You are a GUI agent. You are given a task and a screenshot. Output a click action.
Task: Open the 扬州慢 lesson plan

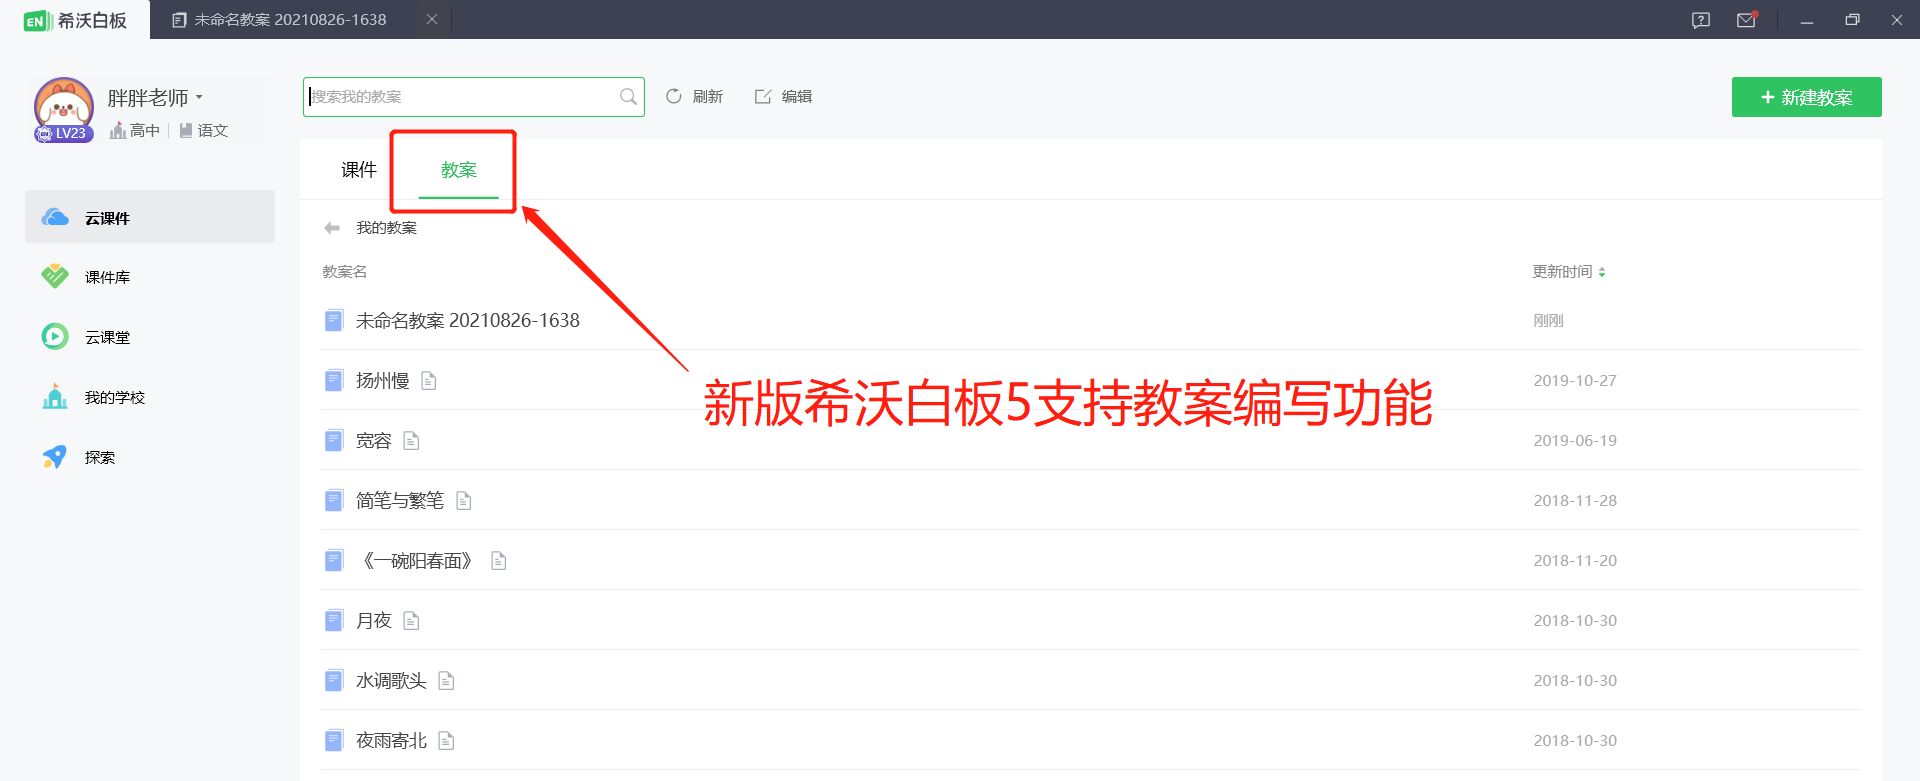(383, 380)
